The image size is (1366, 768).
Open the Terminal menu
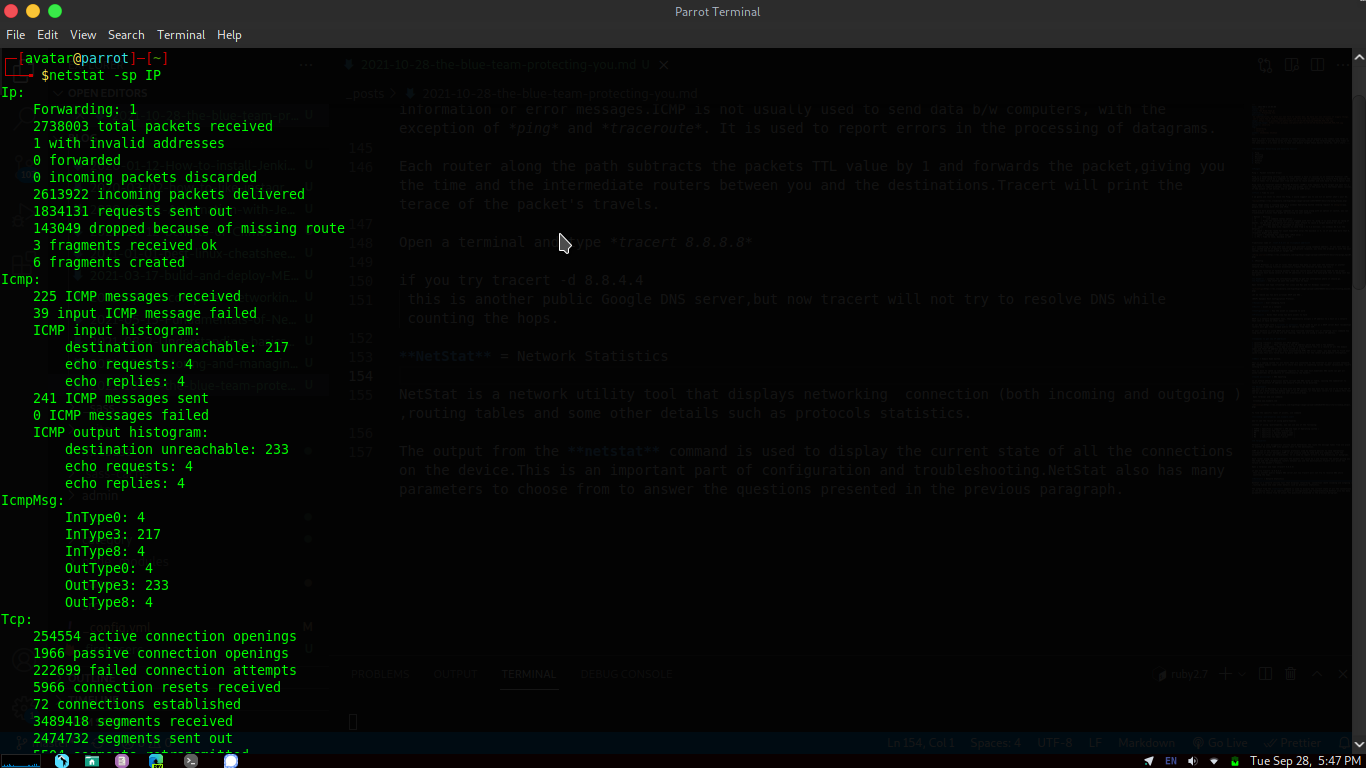(x=181, y=34)
